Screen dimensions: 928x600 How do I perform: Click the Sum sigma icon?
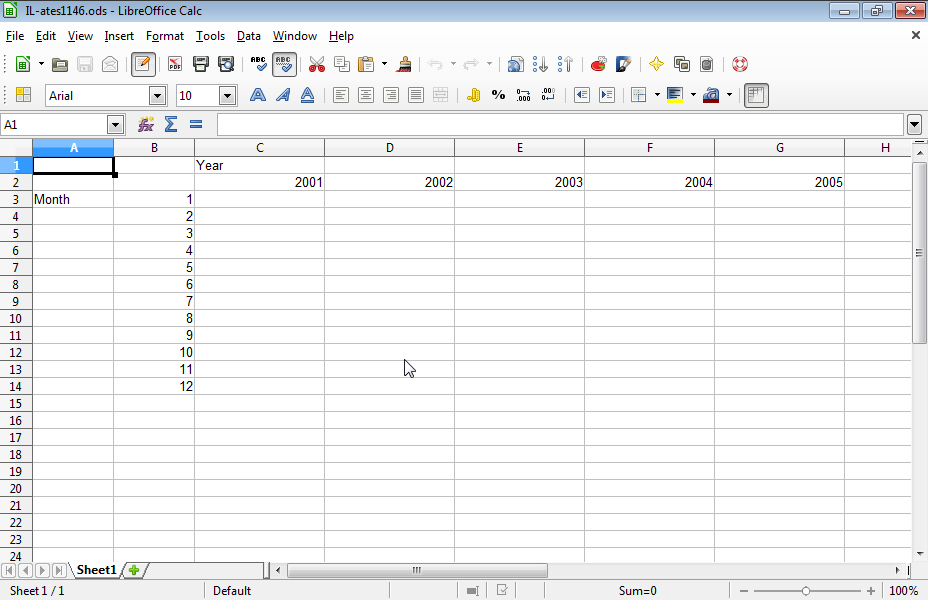point(171,124)
